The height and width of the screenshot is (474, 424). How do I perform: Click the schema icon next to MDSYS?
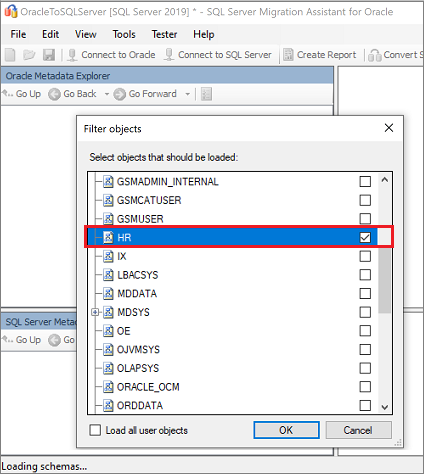pyautogui.click(x=108, y=312)
